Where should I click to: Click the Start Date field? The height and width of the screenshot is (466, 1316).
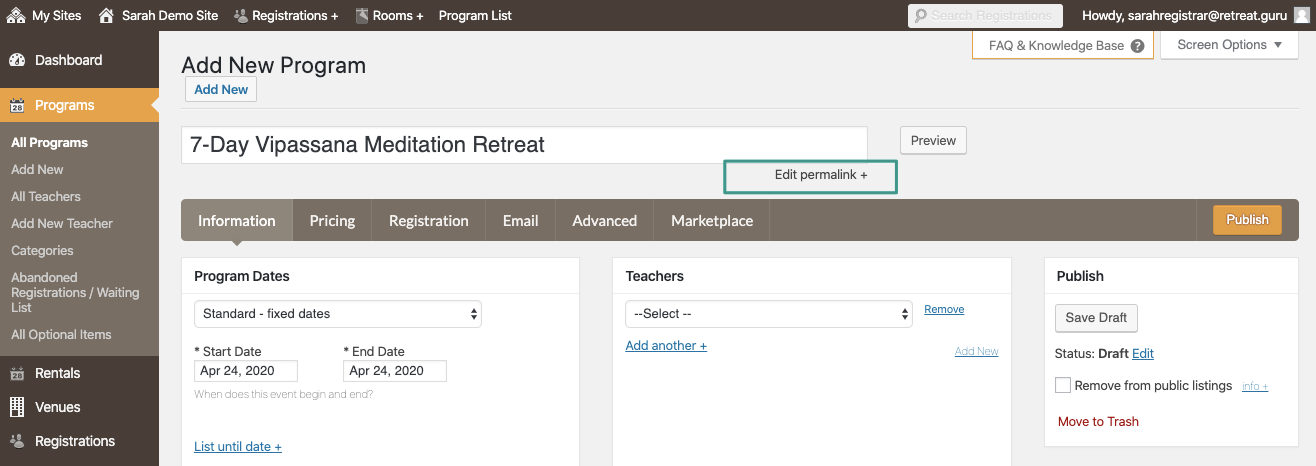246,371
